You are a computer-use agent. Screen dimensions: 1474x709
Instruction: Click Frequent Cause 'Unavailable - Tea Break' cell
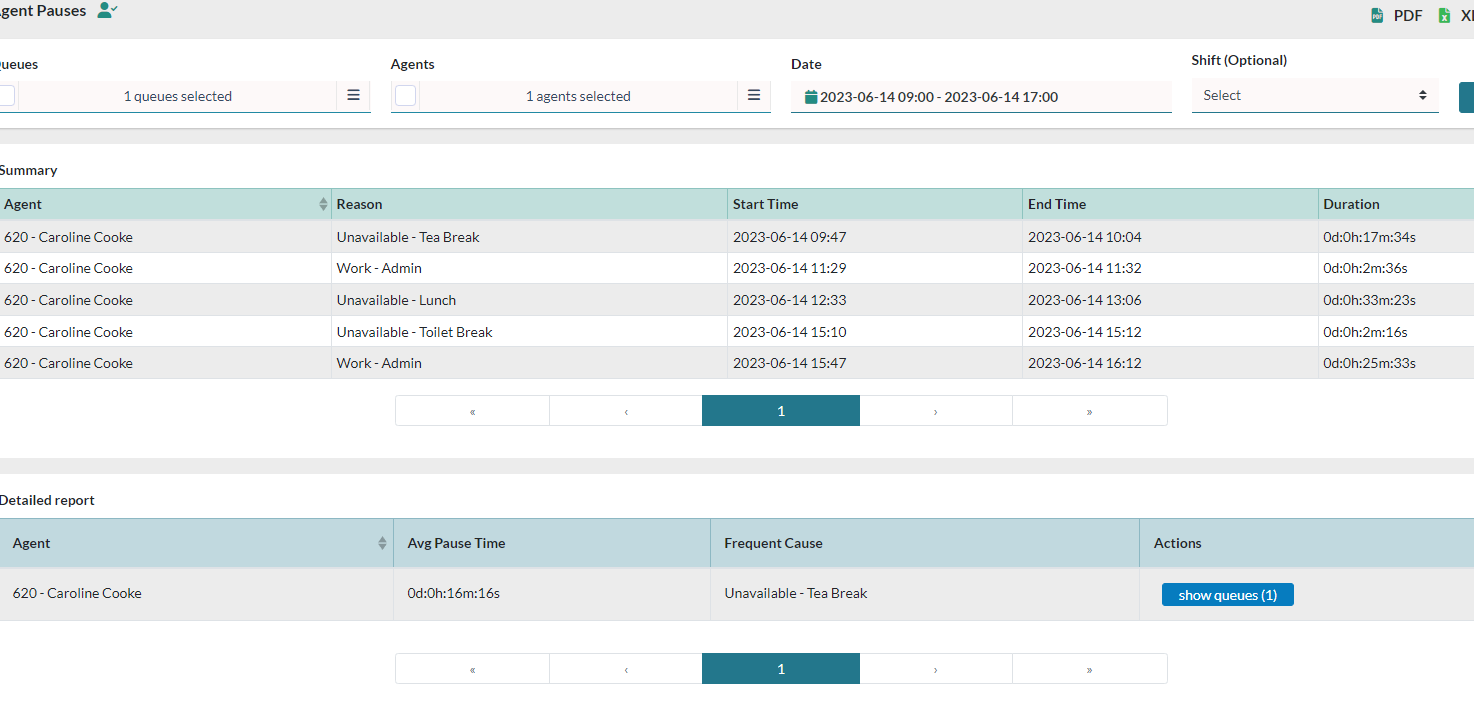925,594
